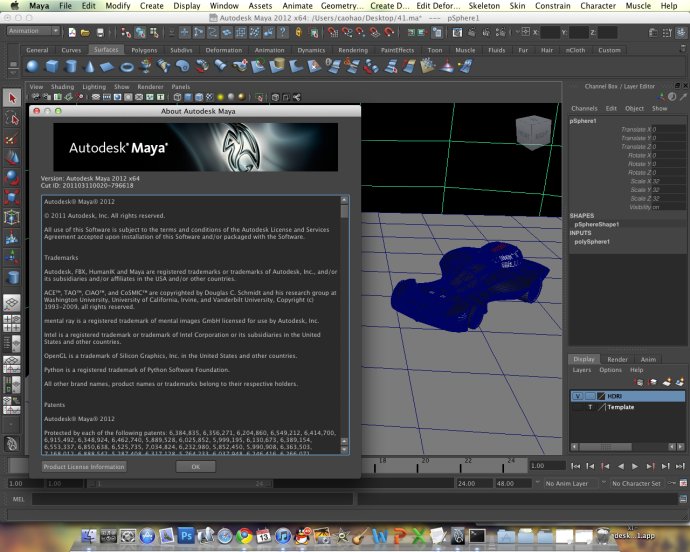Click the HDRI layer color swatch
The height and width of the screenshot is (552, 690).
click(601, 396)
